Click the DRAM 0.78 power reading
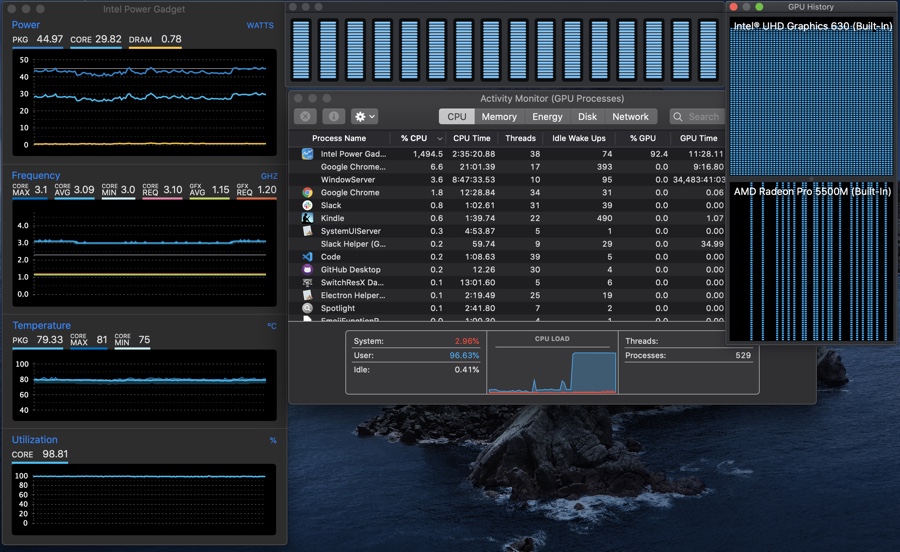This screenshot has width=900, height=552. 155,40
